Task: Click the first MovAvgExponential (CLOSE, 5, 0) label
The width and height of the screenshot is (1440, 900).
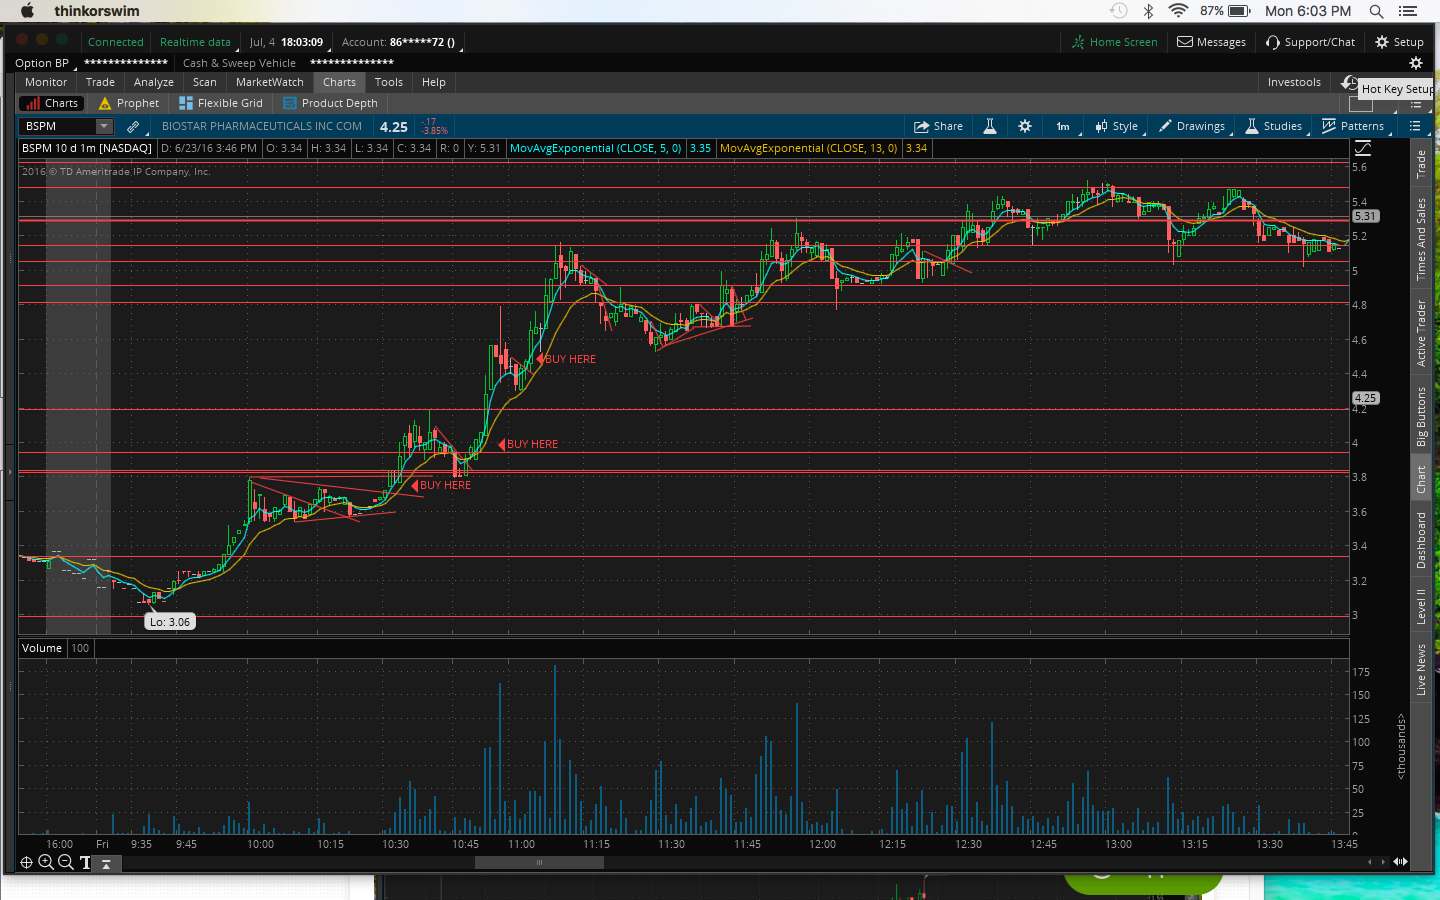Action: tap(596, 148)
